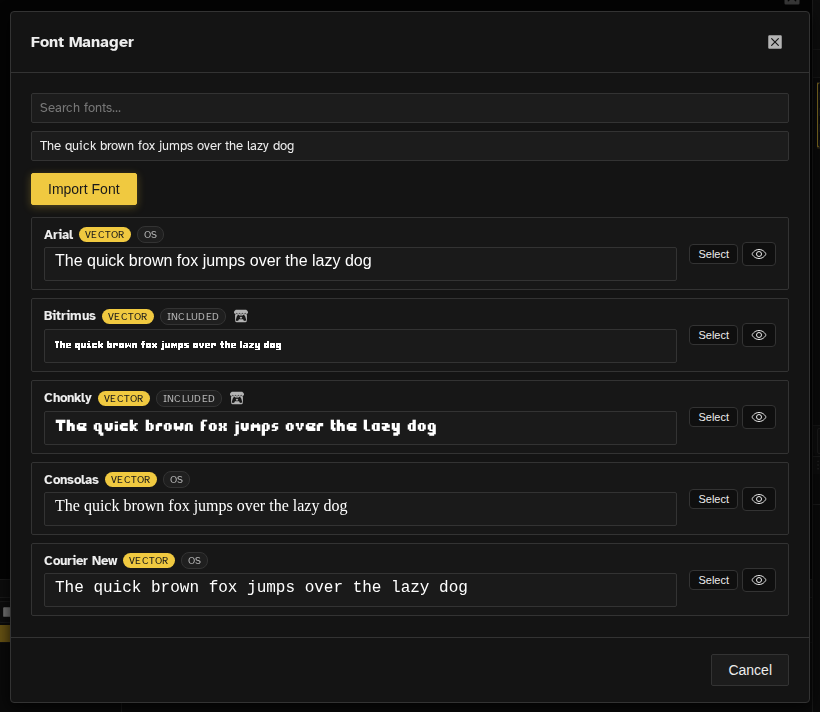Click the Bitrimus sample text box
820x712 pixels.
click(x=360, y=346)
